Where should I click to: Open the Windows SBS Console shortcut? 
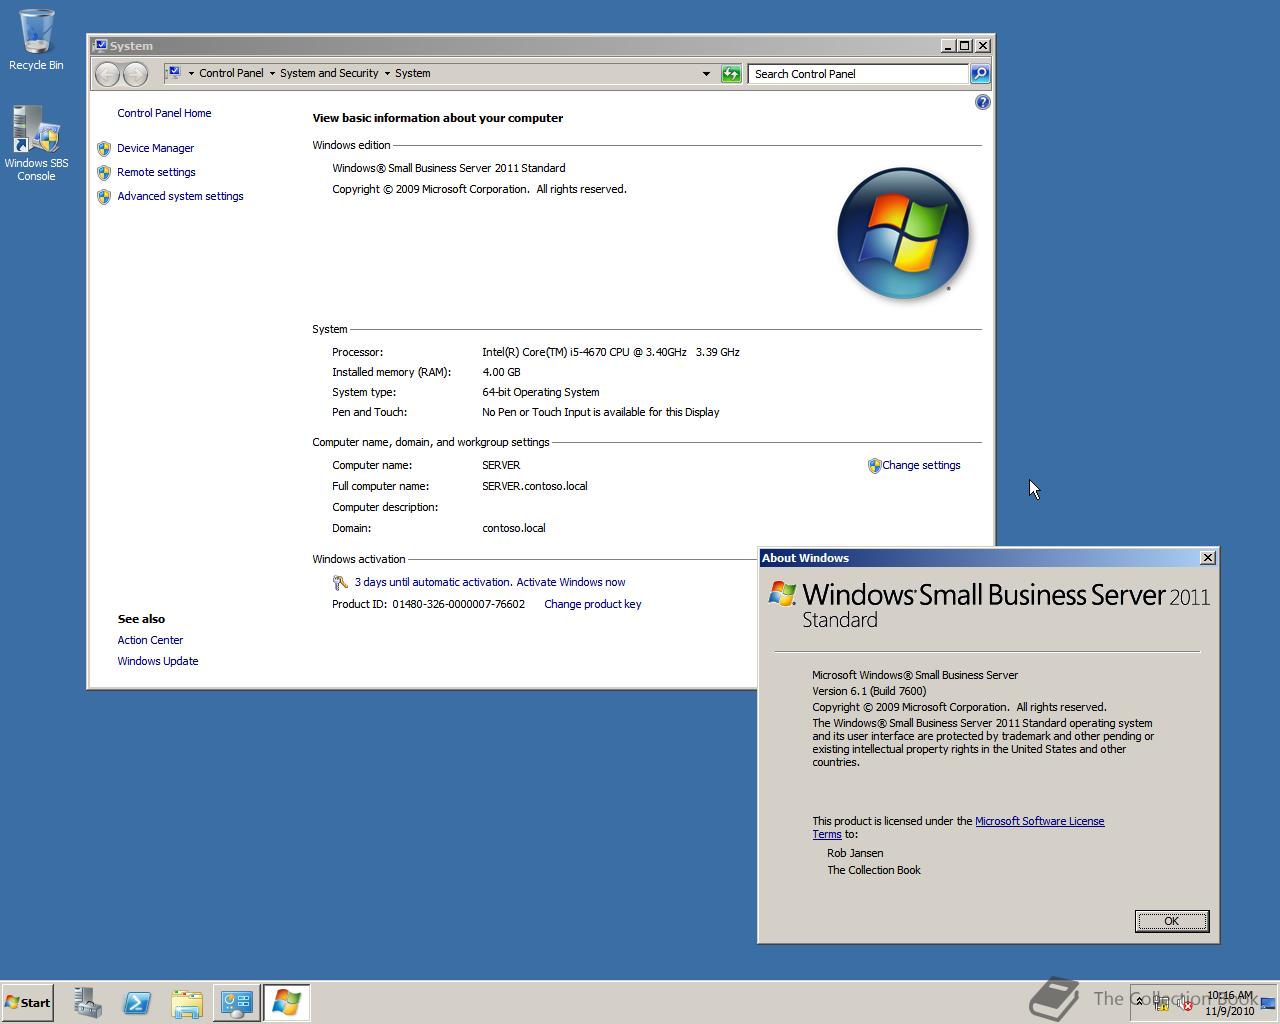tap(36, 144)
